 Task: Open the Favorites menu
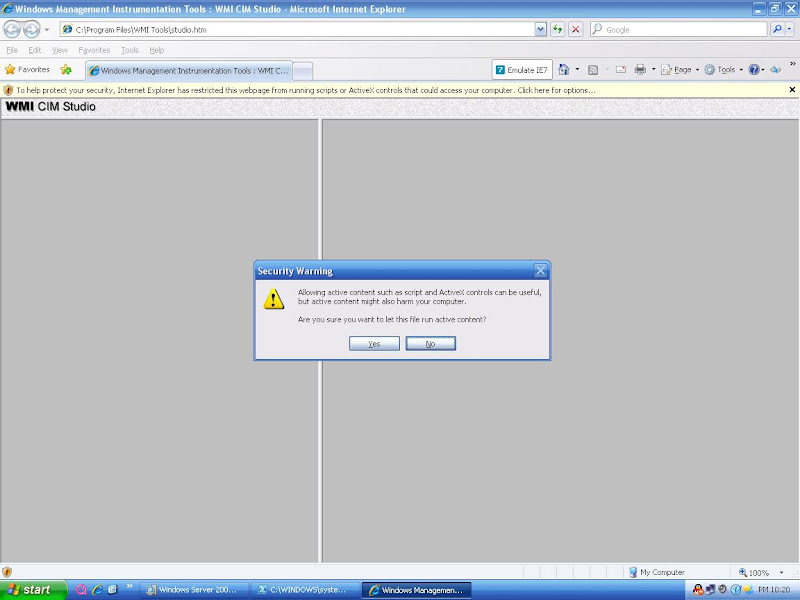tap(94, 50)
